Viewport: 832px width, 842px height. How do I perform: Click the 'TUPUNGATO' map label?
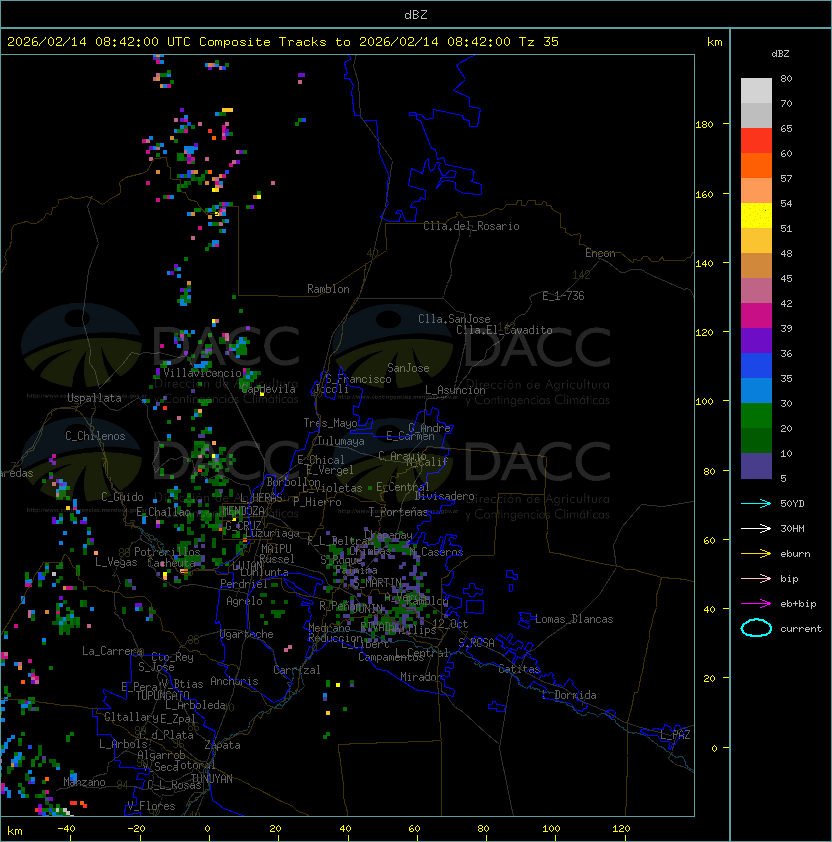(x=162, y=696)
